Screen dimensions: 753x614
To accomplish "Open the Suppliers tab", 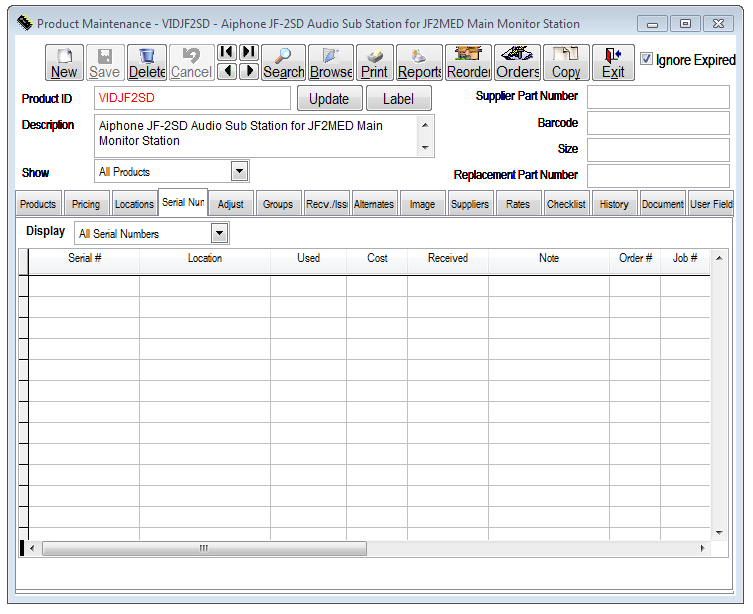I will coord(469,204).
